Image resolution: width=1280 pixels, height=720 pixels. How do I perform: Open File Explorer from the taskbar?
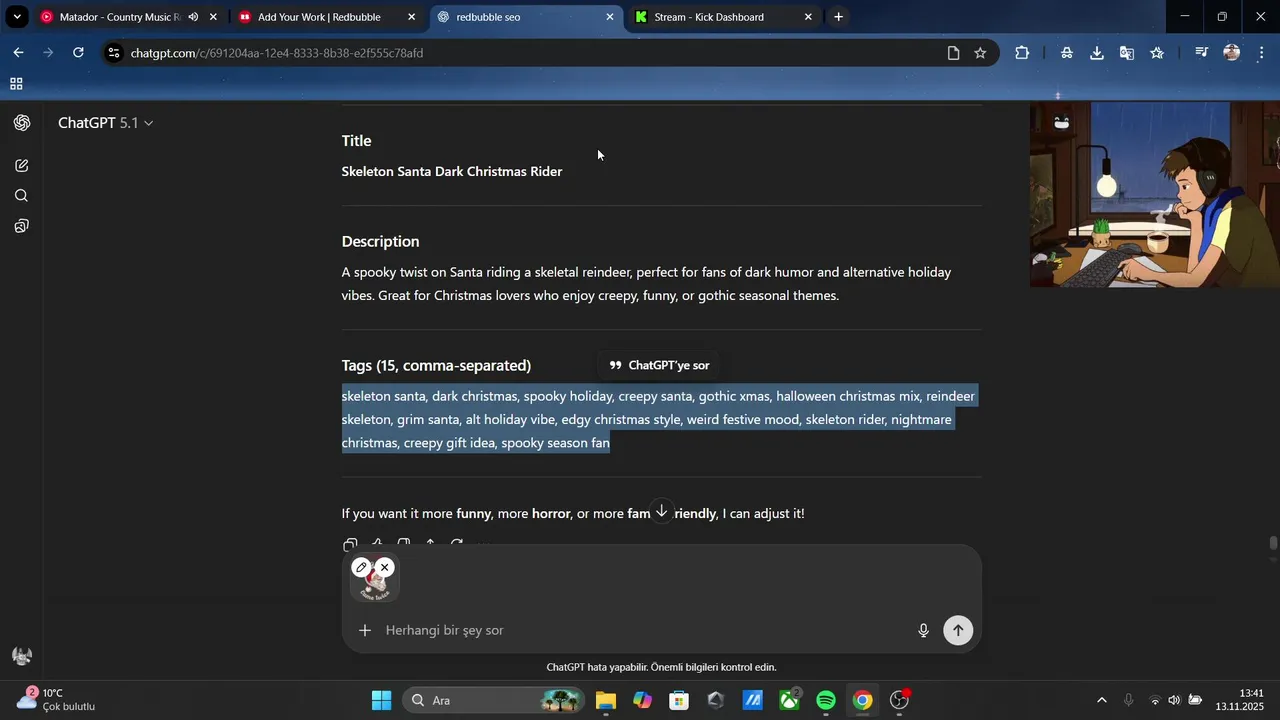606,700
